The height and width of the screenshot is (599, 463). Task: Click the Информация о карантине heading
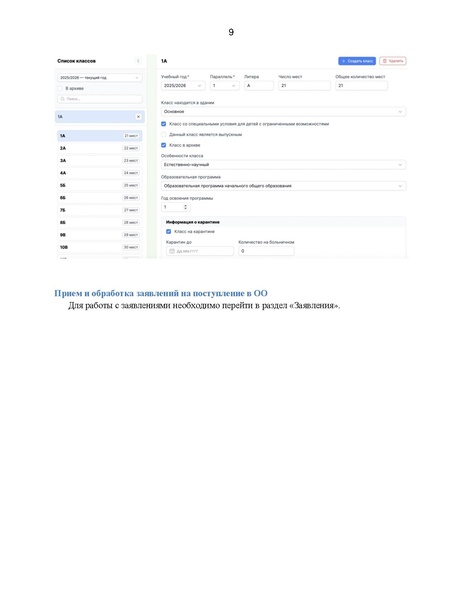pyautogui.click(x=193, y=222)
